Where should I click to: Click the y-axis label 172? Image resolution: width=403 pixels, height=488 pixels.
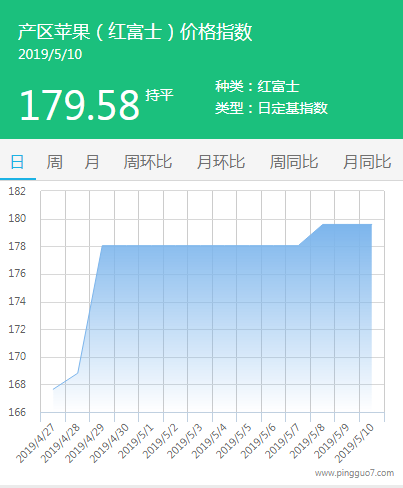17,329
